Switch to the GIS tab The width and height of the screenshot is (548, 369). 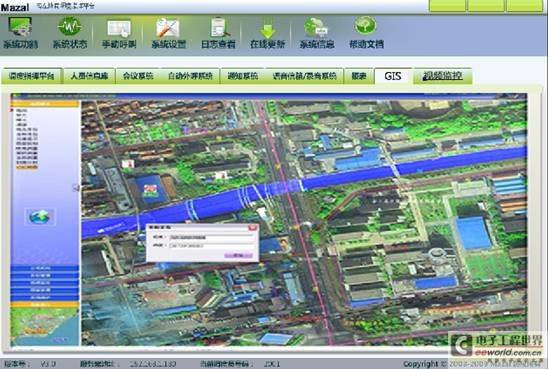pos(393,76)
